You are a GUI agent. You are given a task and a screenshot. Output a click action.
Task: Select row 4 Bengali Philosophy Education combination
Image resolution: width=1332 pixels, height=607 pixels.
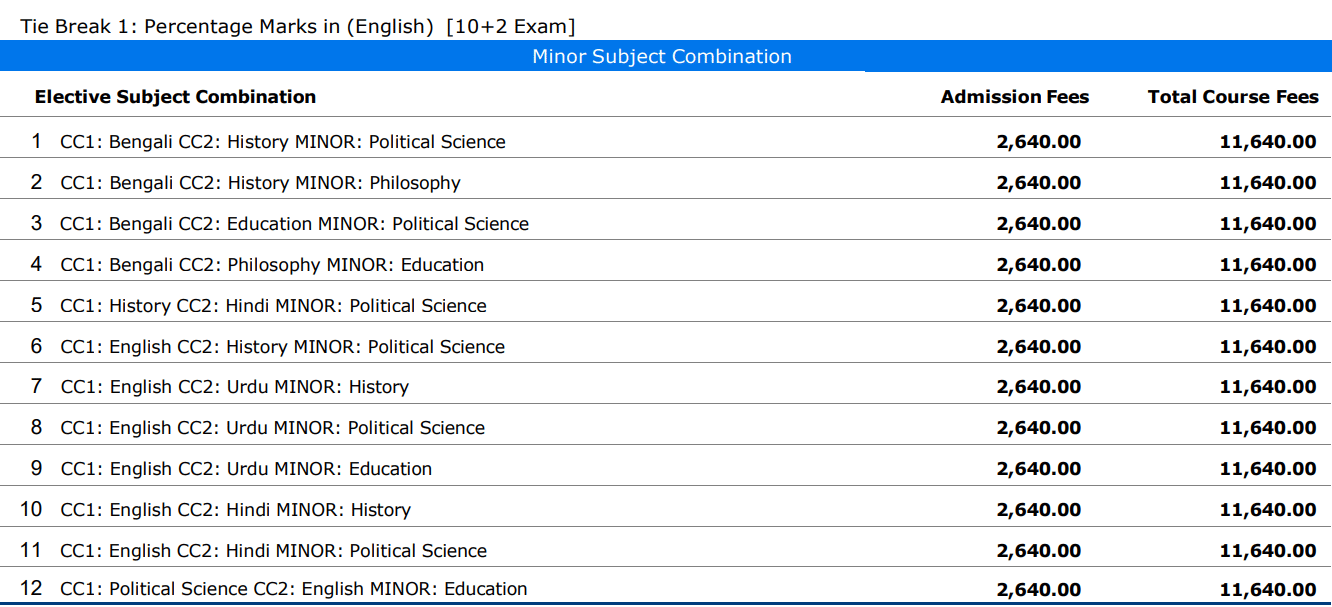click(x=272, y=265)
